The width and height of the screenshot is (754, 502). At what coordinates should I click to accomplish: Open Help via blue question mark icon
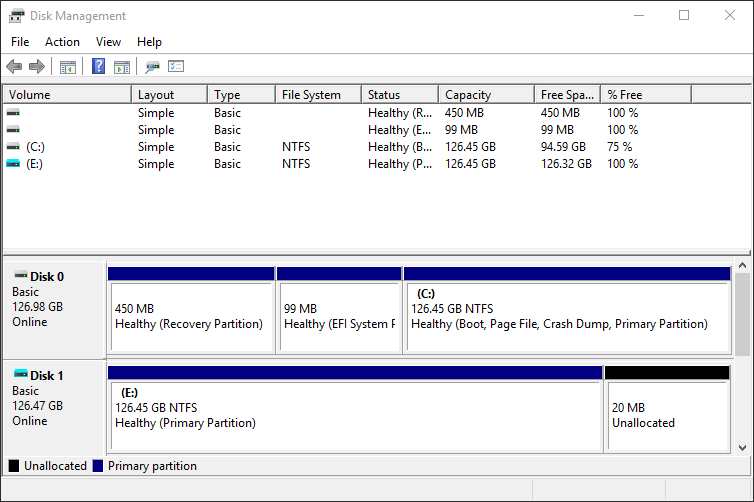[99, 67]
